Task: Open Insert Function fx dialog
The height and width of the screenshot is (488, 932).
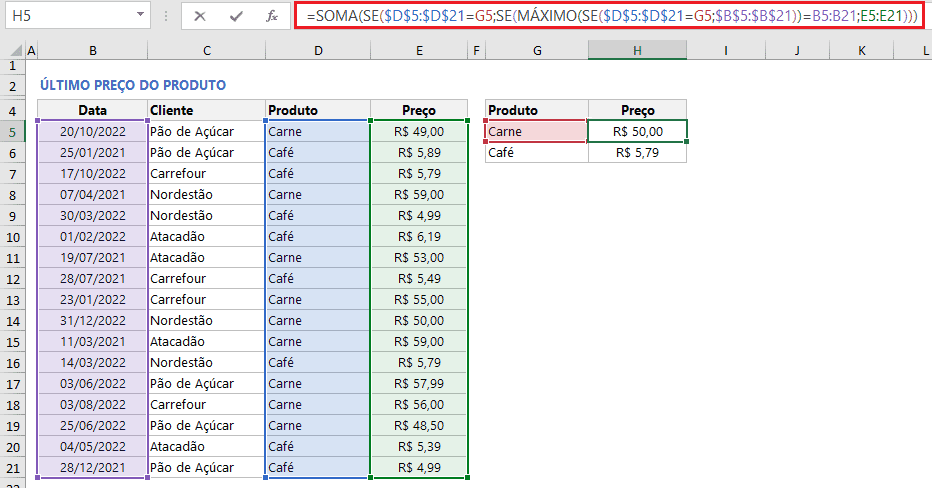Action: 271,16
